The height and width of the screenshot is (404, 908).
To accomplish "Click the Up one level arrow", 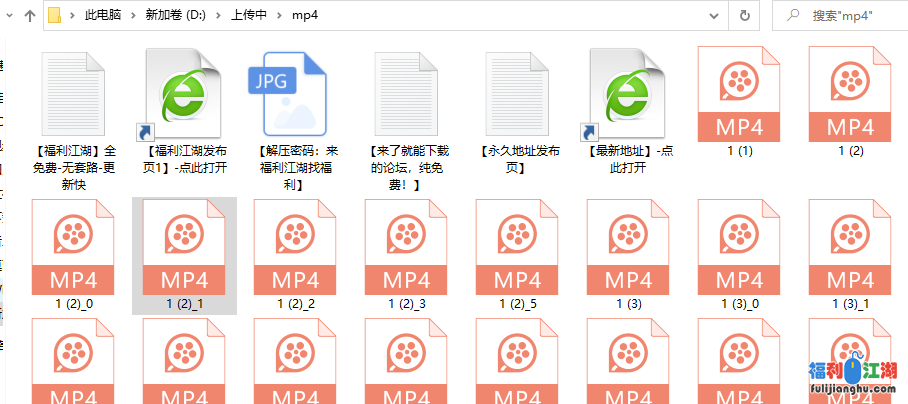I will tap(29, 16).
